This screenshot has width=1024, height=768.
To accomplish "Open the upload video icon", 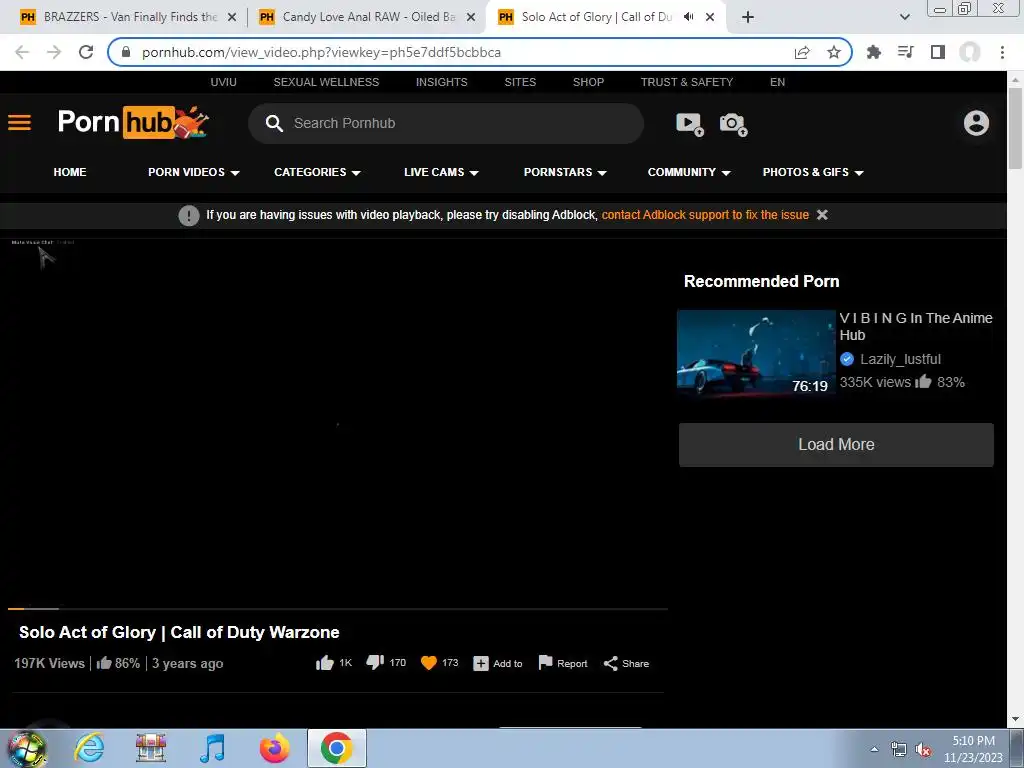I will click(690, 123).
